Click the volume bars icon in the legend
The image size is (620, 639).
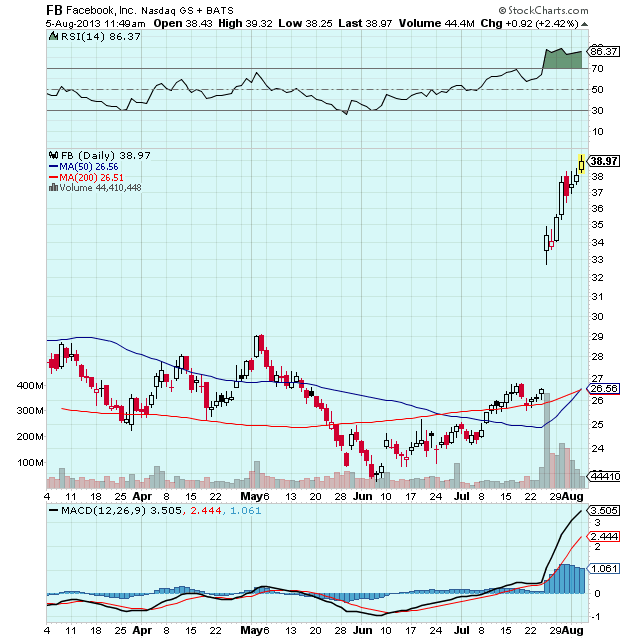pyautogui.click(x=53, y=187)
